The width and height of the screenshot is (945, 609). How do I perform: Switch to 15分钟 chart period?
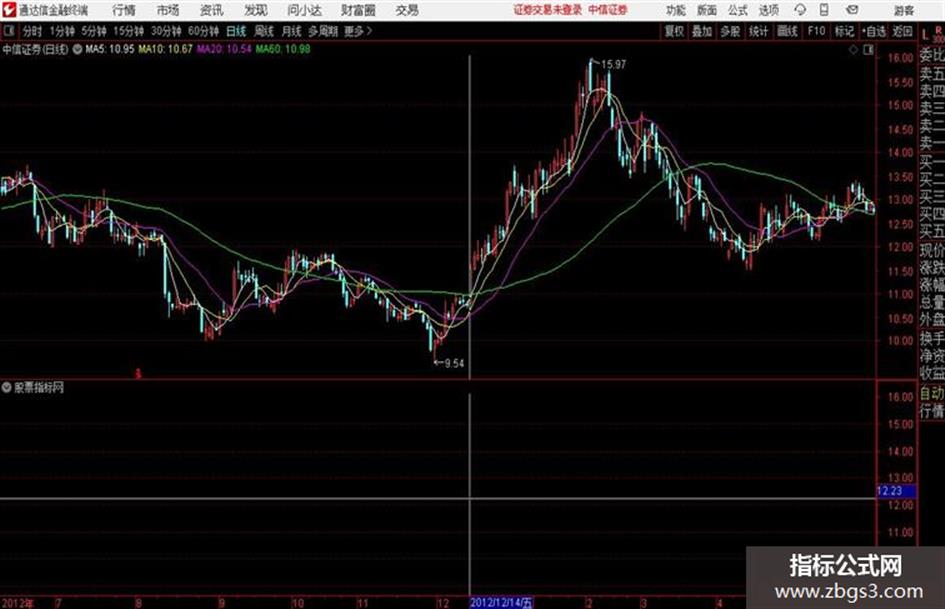[x=128, y=31]
